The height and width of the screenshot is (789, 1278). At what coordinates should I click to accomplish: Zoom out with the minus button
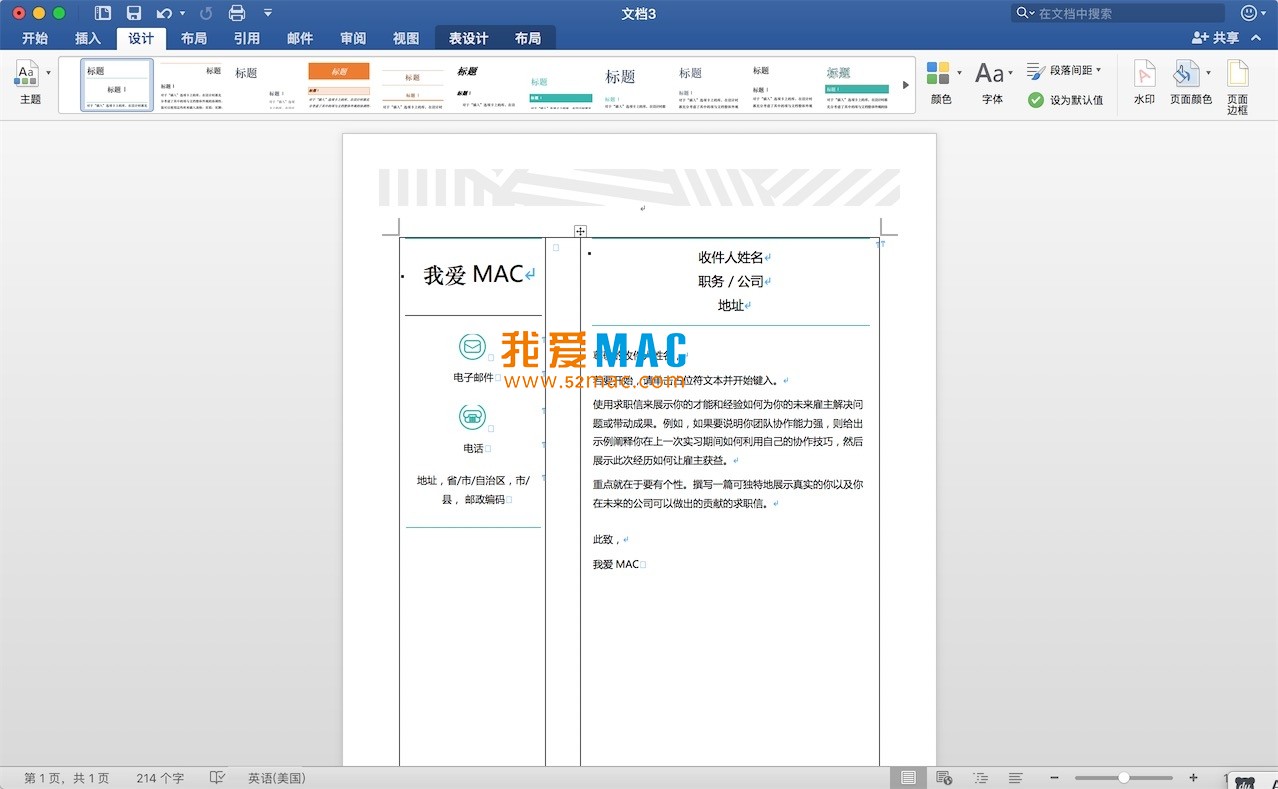coord(1054,778)
